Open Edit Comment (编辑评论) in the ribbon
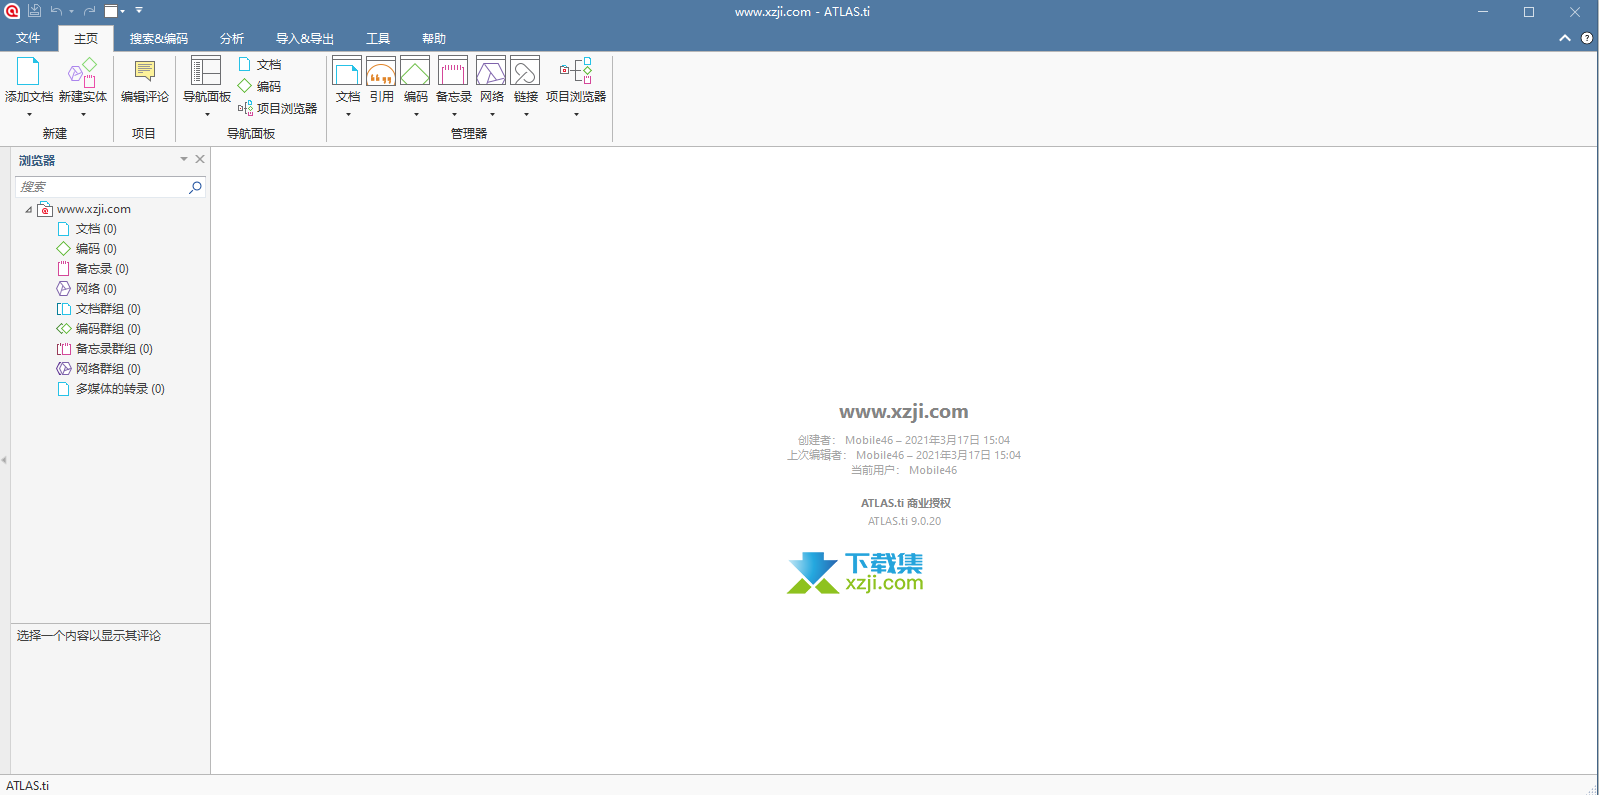 coord(145,82)
